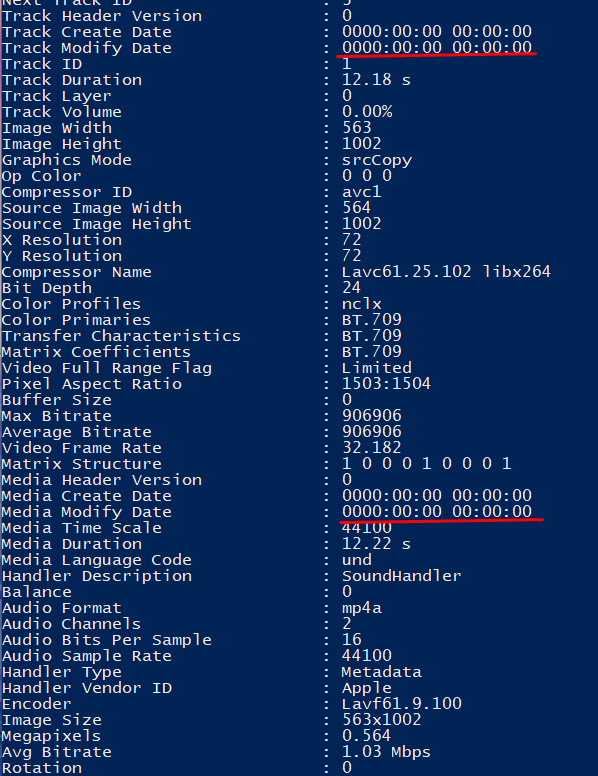Click the Handler Description value SoundHandler
Image resolution: width=598 pixels, height=776 pixels.
coord(401,576)
